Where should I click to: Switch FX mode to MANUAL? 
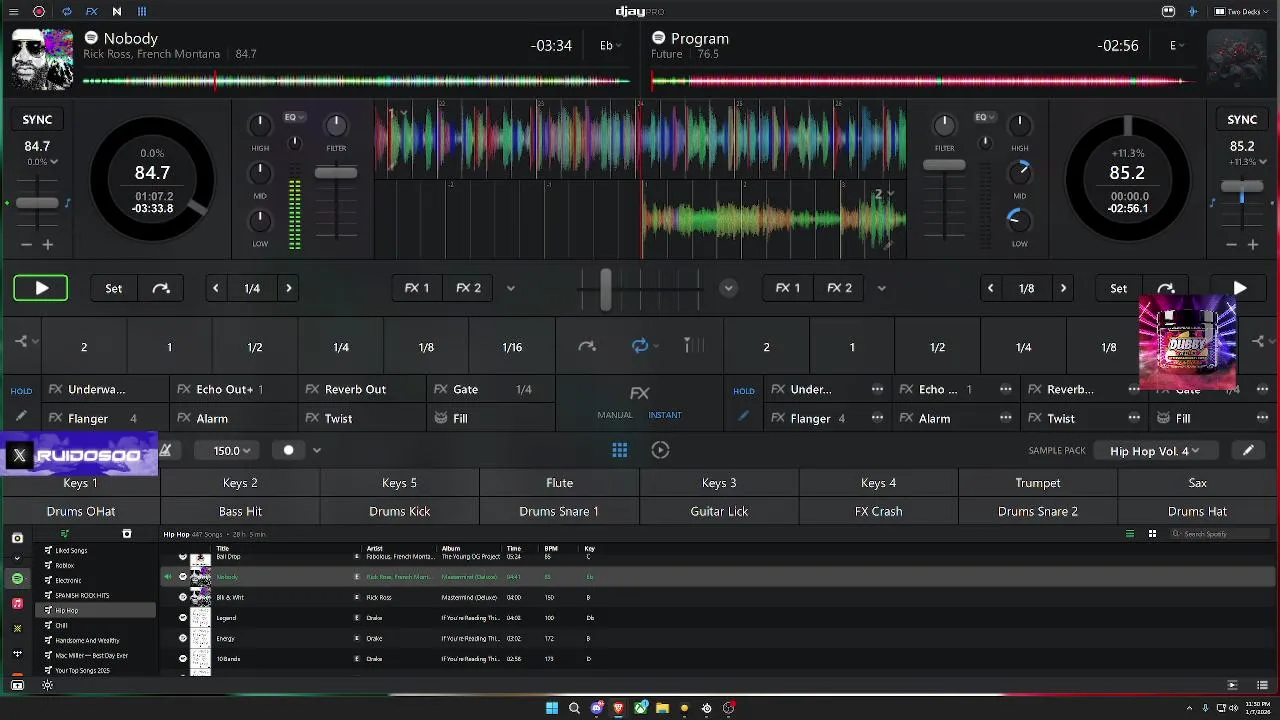(x=615, y=415)
